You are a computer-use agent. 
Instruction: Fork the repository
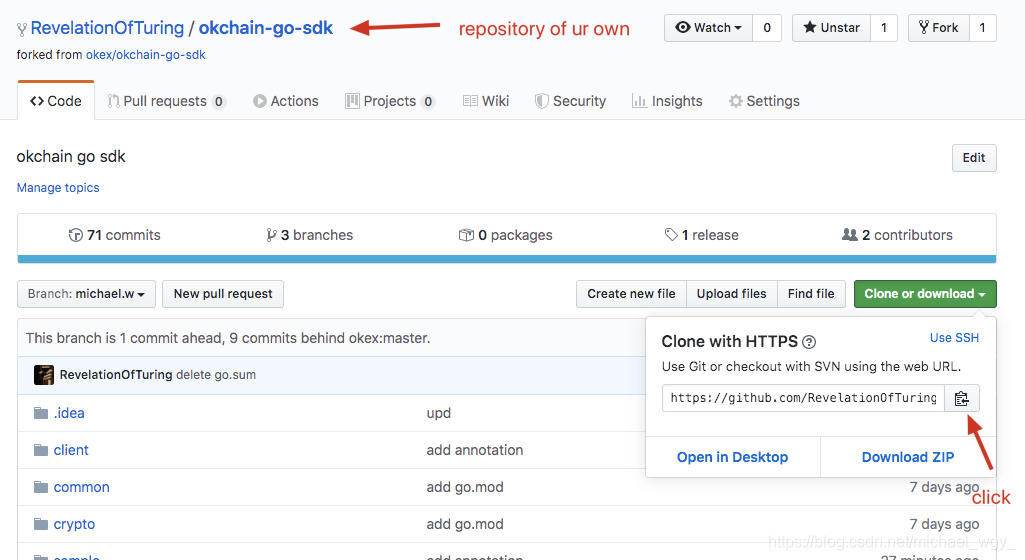938,27
